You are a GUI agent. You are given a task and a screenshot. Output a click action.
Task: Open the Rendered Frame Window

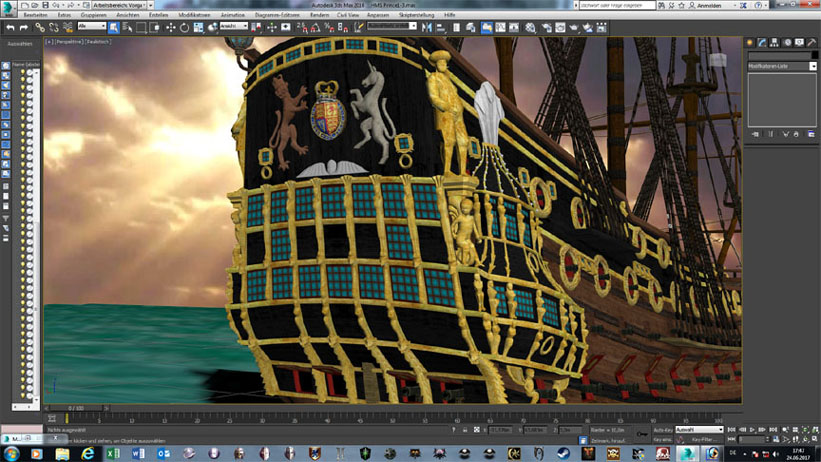[560, 27]
